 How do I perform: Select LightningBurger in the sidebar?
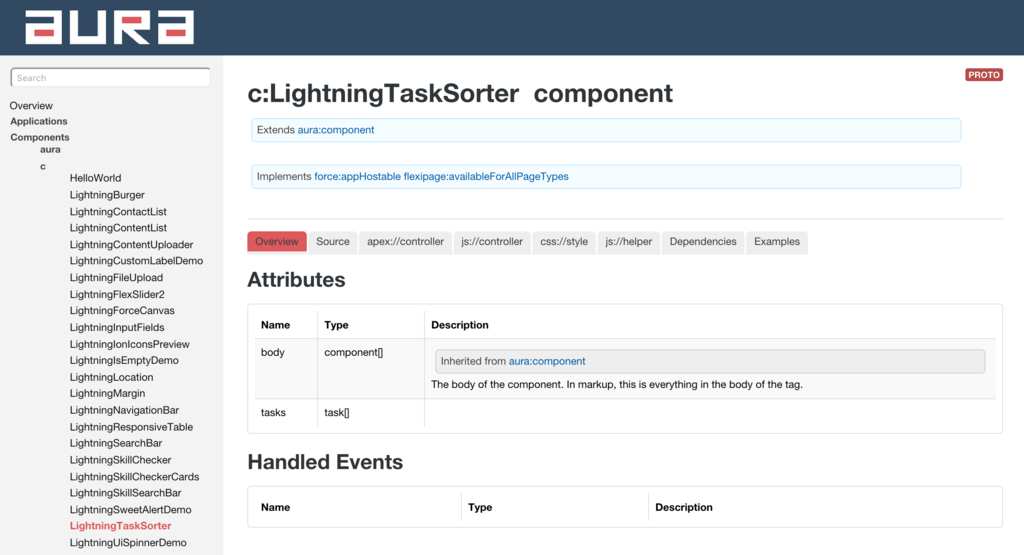(x=107, y=195)
